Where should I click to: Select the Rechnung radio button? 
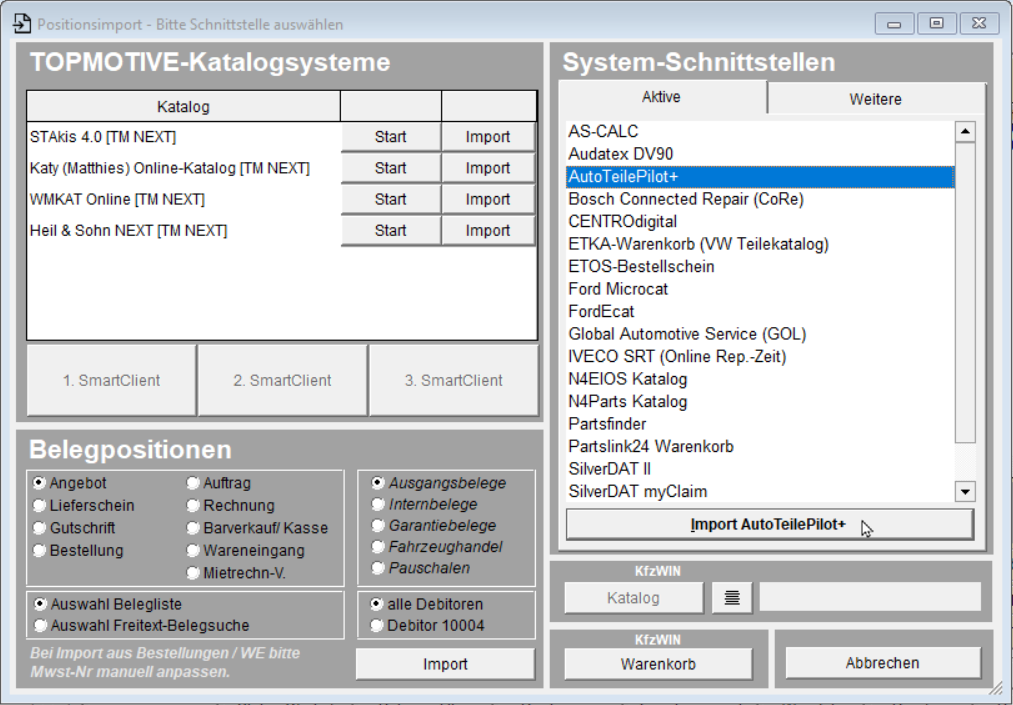click(x=193, y=505)
